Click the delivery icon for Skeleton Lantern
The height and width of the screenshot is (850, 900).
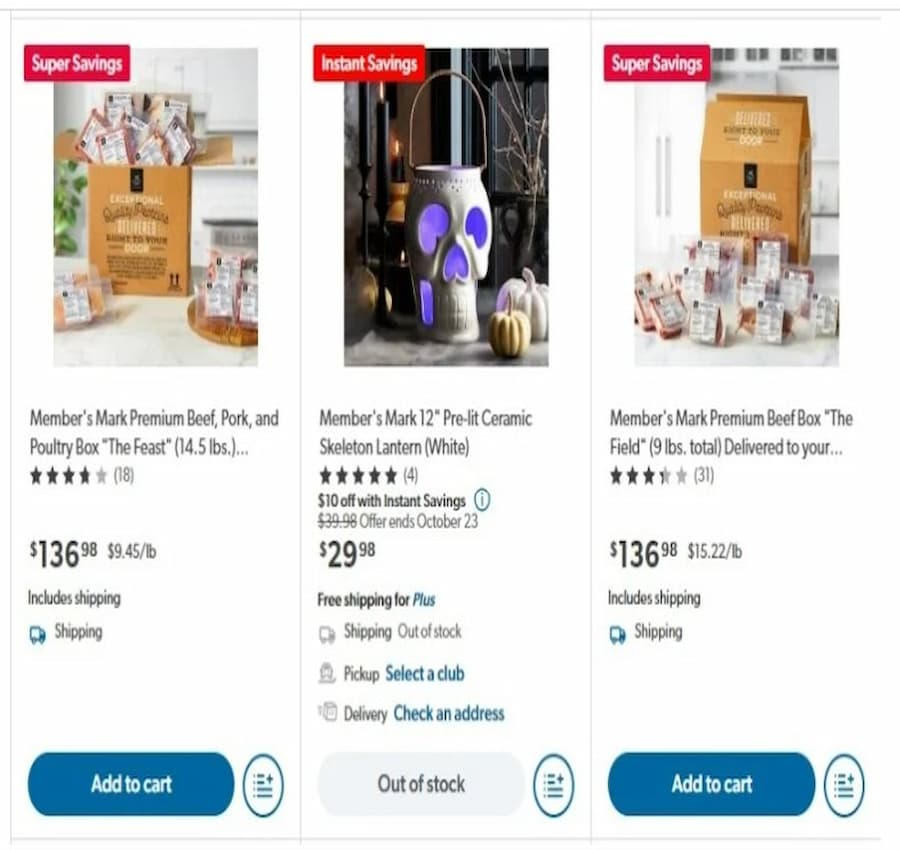coord(328,712)
